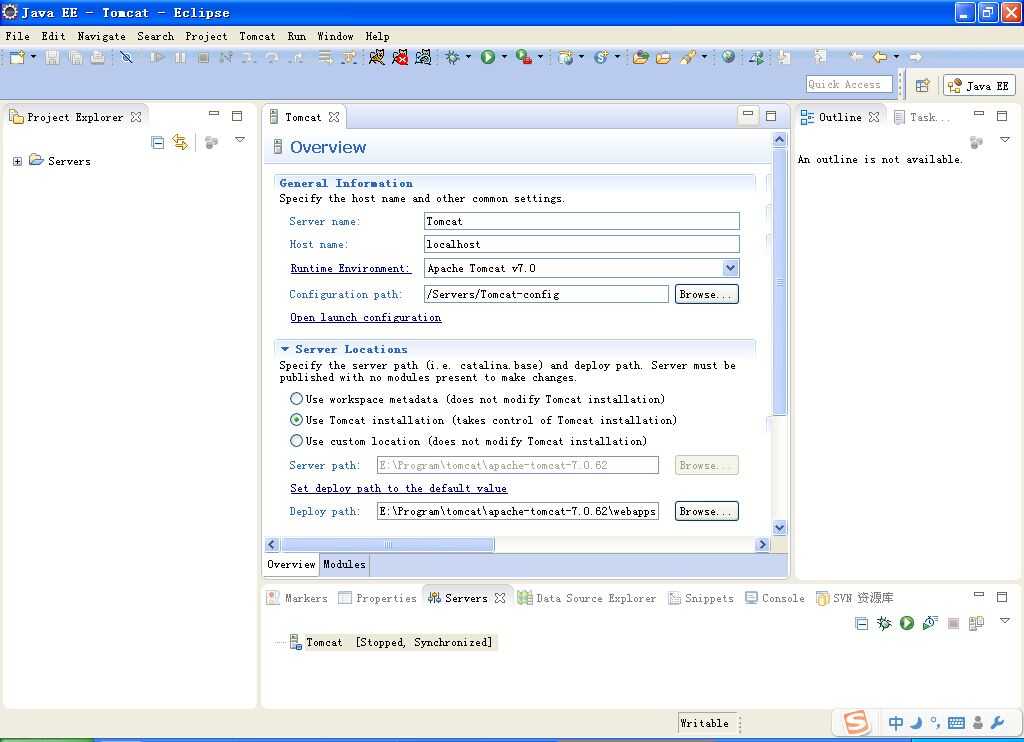Click the Start Tomcat cat icon
Viewport: 1024px width, 742px height.
click(377, 57)
